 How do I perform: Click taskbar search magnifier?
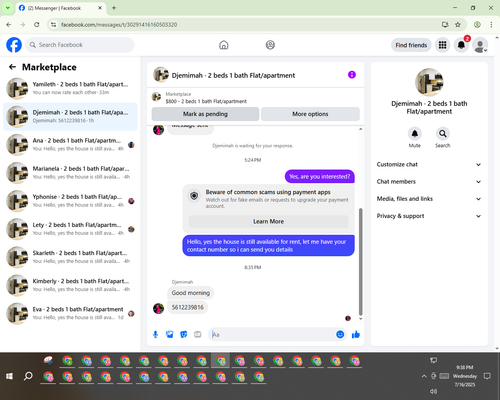[x=28, y=376]
